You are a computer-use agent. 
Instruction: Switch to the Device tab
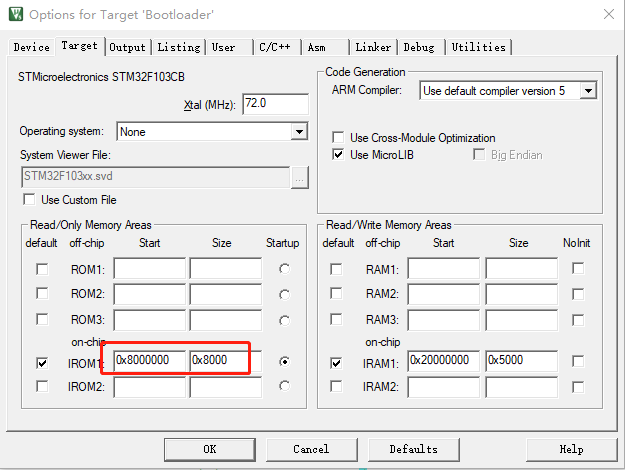(x=31, y=47)
